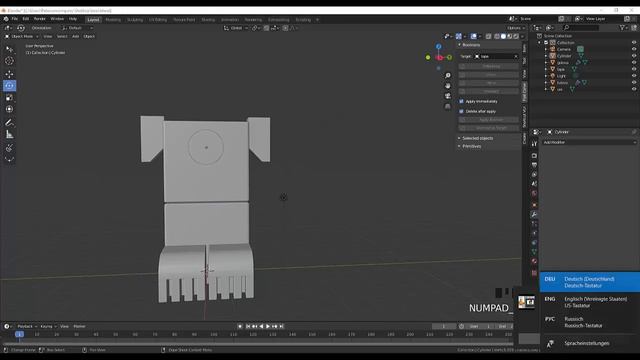The width and height of the screenshot is (640, 360).
Task: Open the Modifier wrench properties tab
Action: (x=534, y=214)
